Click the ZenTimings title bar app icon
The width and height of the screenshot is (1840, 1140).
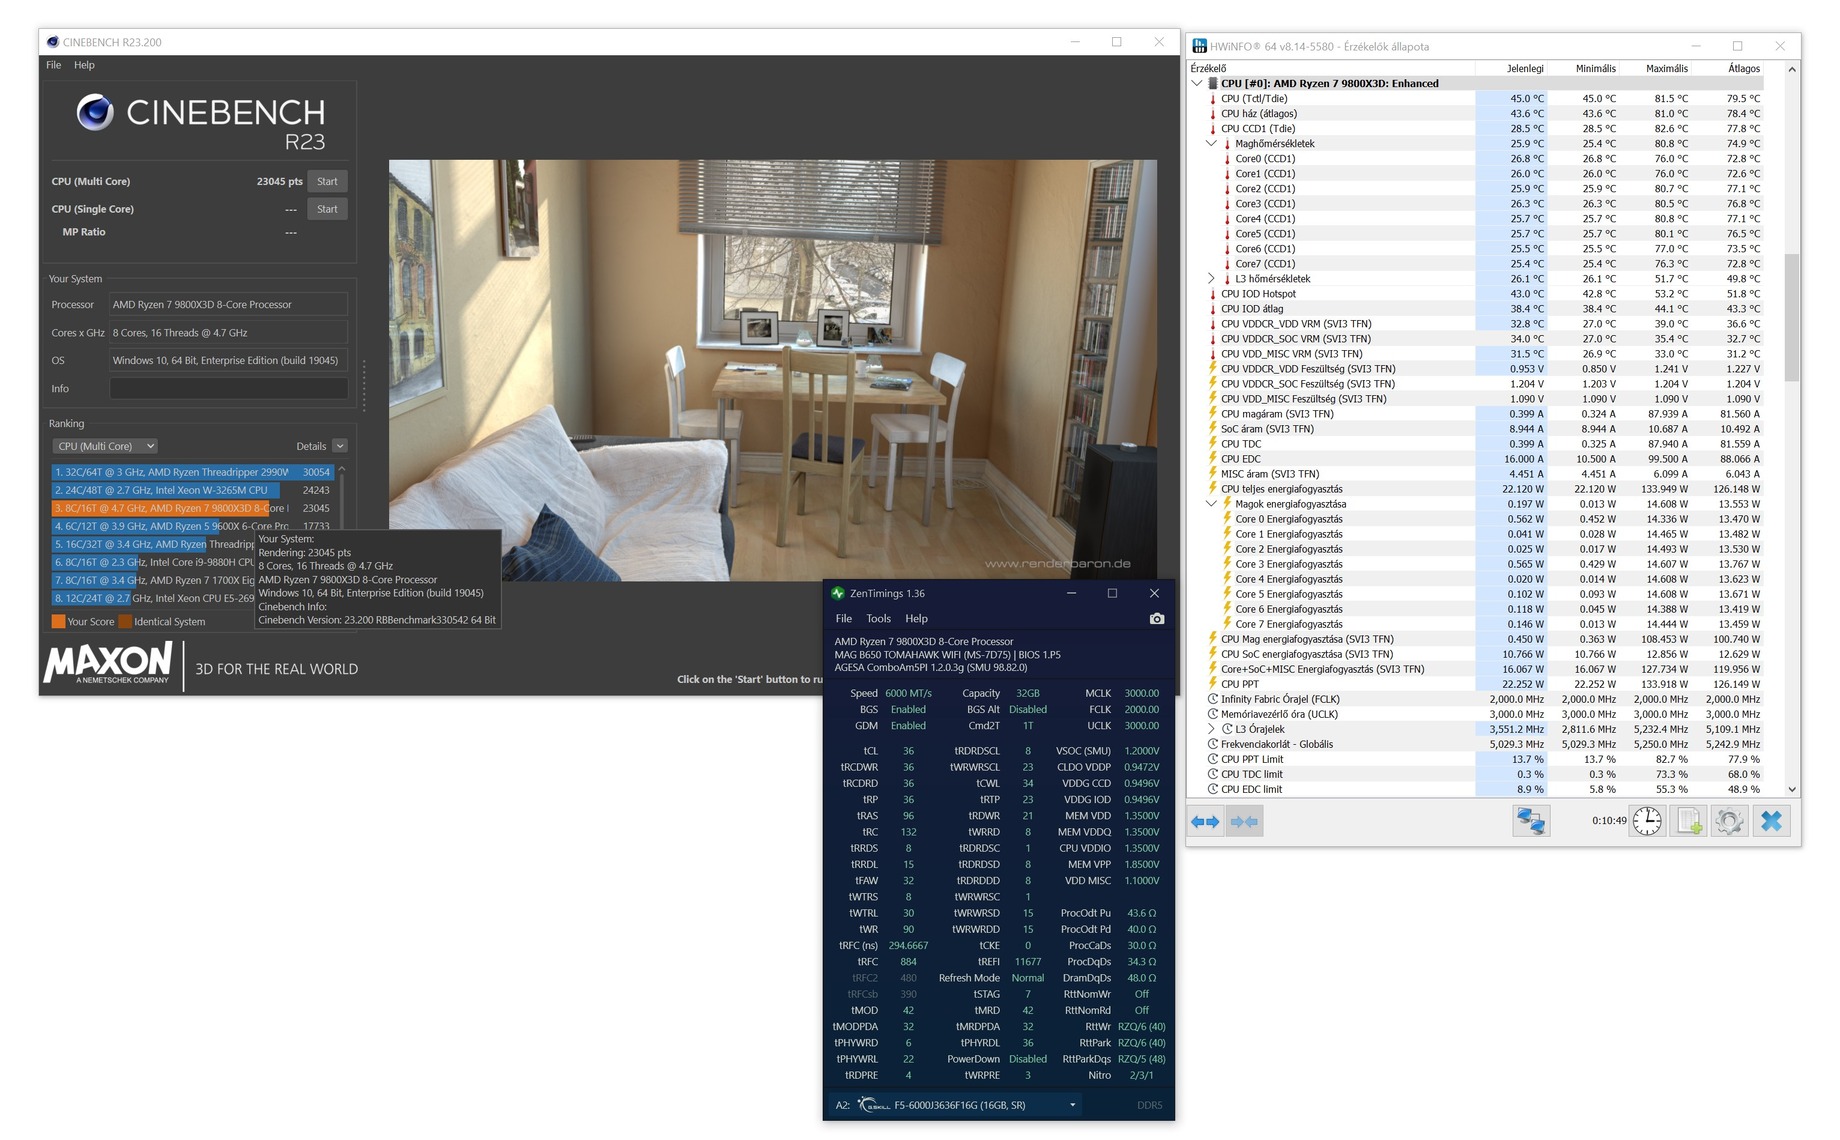pyautogui.click(x=838, y=593)
